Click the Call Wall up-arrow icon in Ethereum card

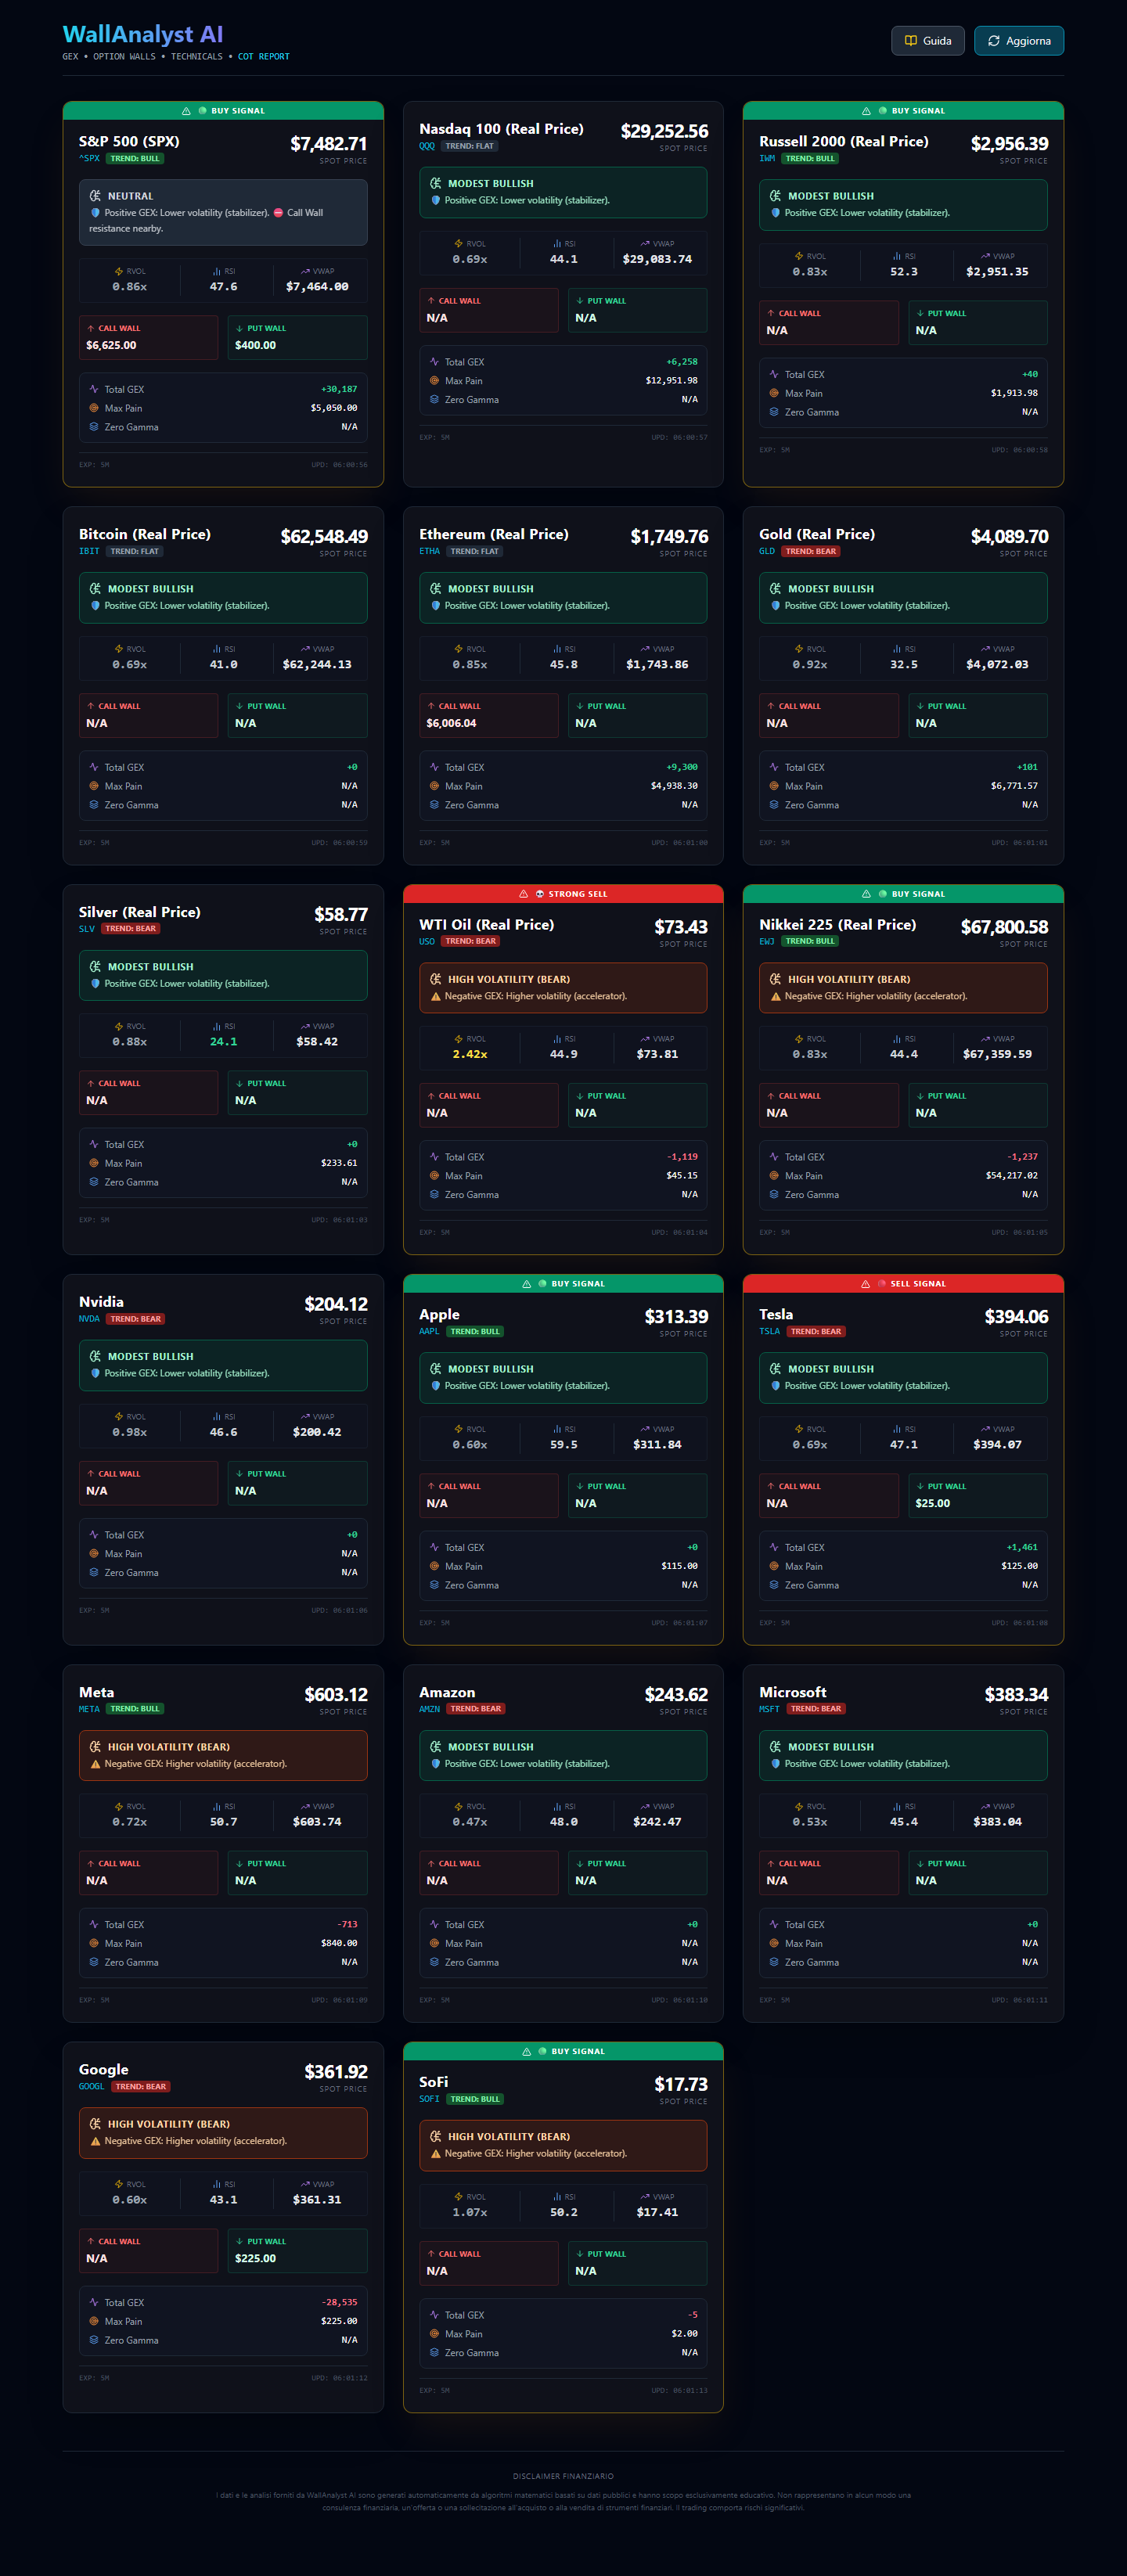(x=431, y=706)
